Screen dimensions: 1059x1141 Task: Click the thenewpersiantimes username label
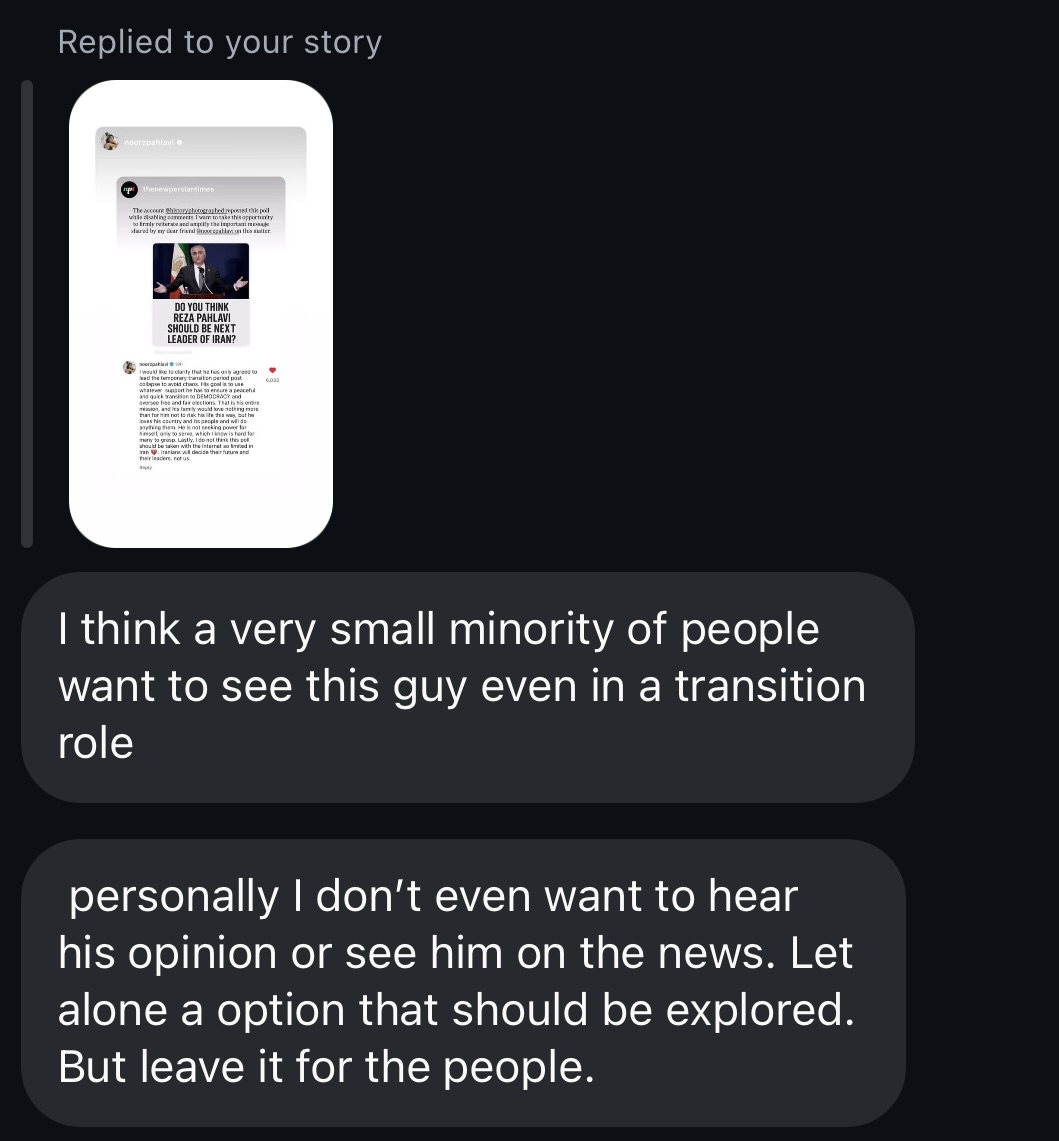point(178,189)
